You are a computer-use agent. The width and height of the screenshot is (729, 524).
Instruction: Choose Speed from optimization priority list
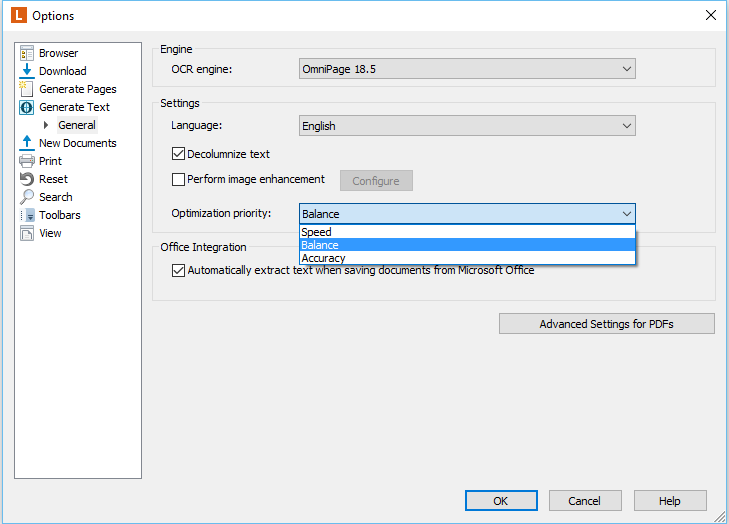coord(467,232)
